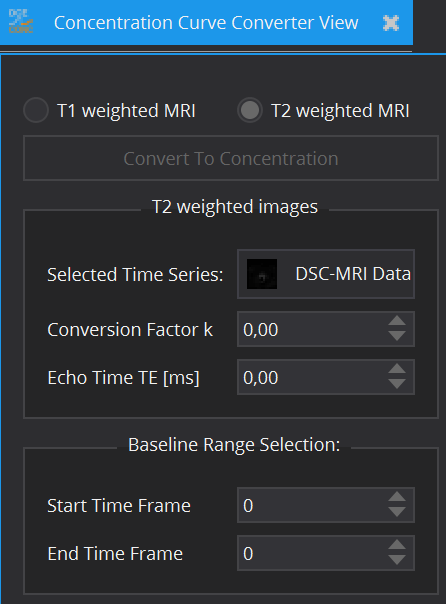The height and width of the screenshot is (604, 446).
Task: Activate the Concentration Curve Converter View tab title
Action: 206,23
